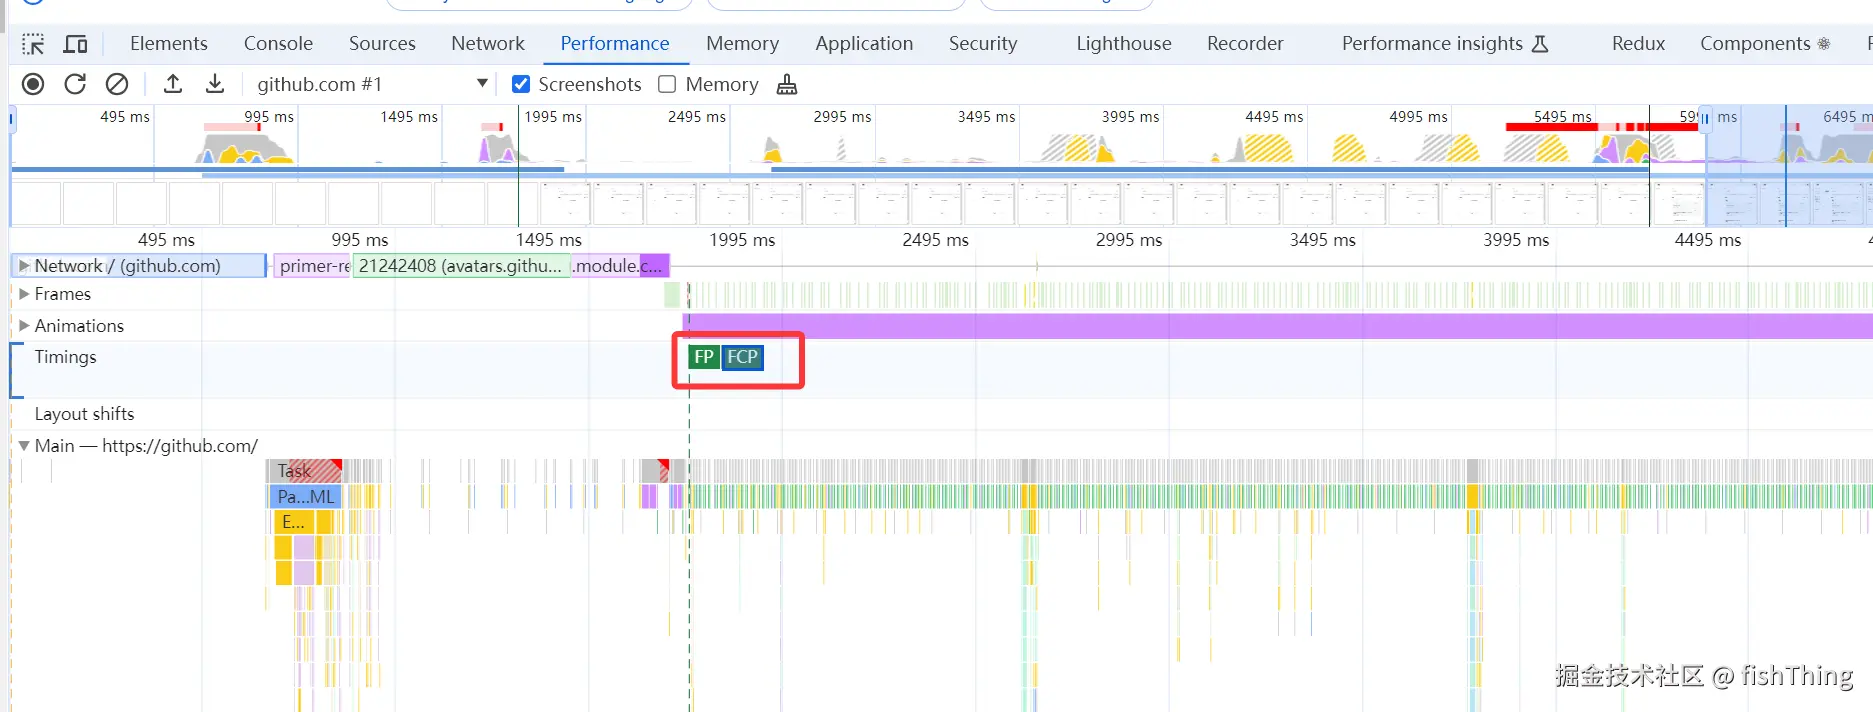The width and height of the screenshot is (1873, 712).
Task: Select the primer-re network request bar
Action: pos(313,266)
